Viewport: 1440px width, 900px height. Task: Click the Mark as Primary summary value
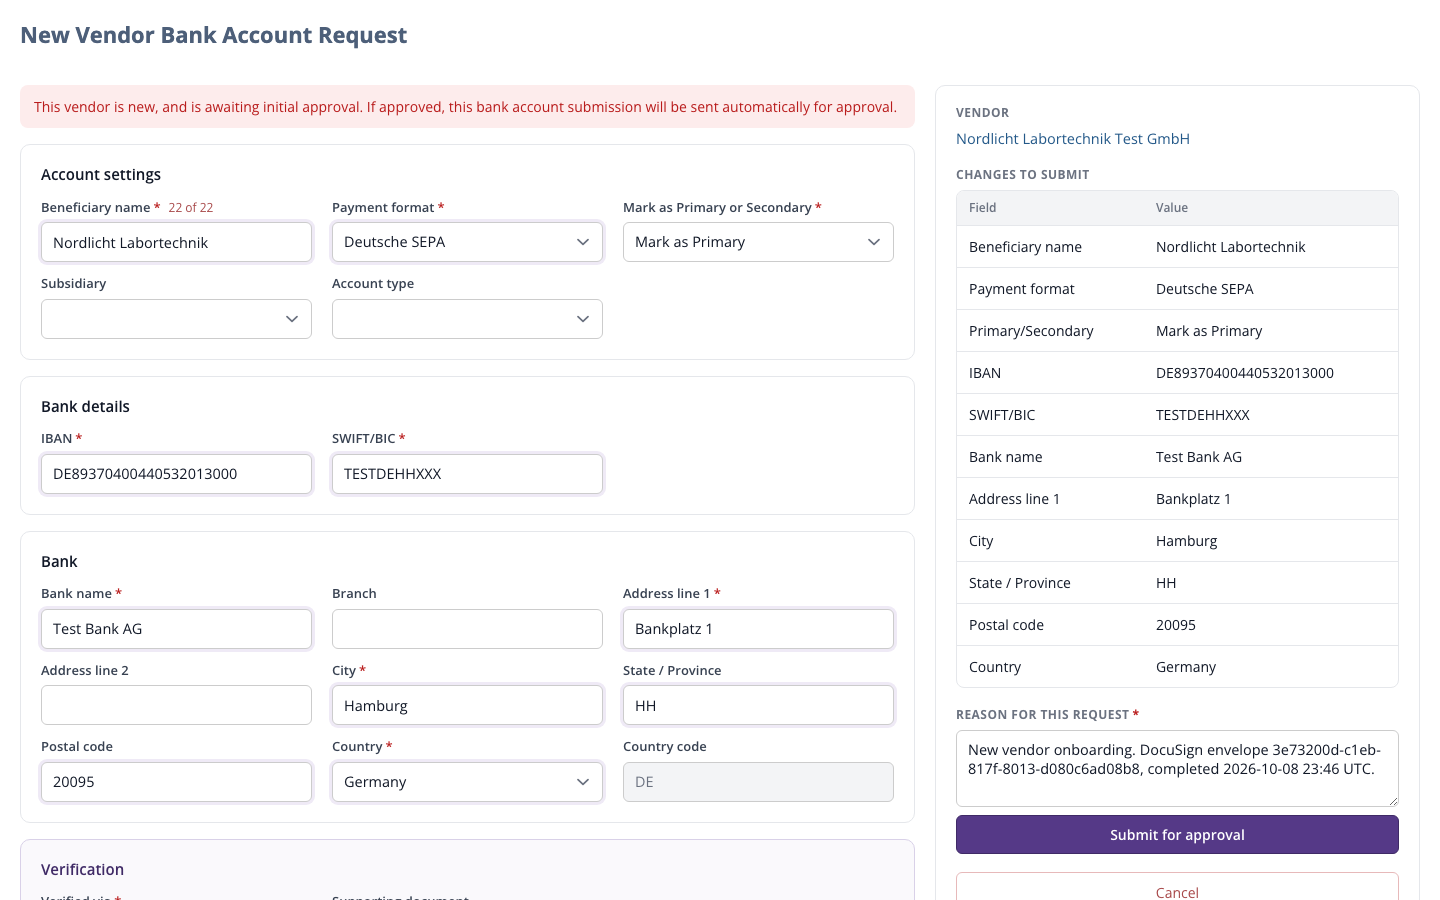(1209, 331)
